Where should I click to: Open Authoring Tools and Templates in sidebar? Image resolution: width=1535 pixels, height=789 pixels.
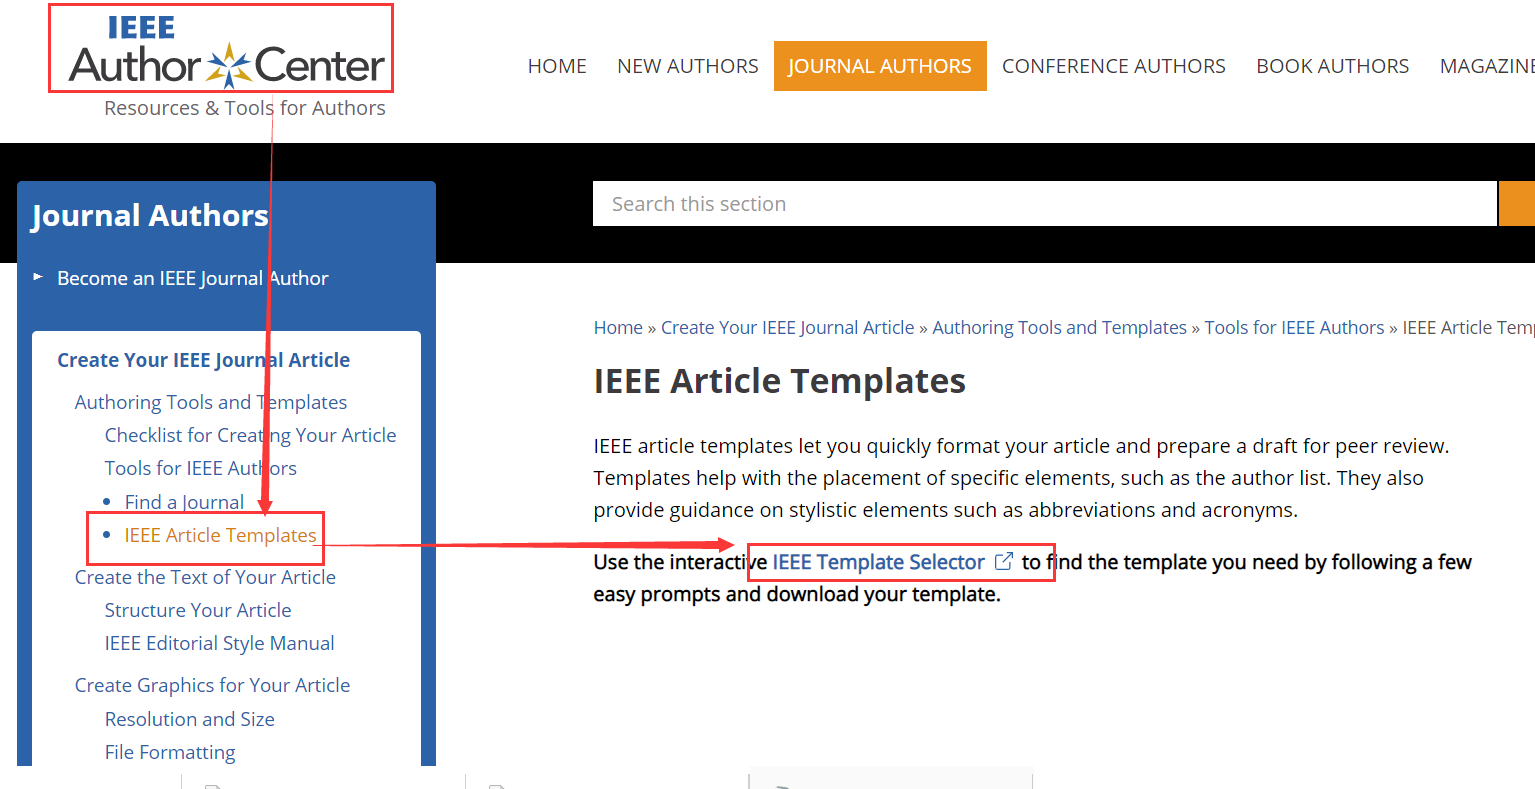tap(211, 402)
